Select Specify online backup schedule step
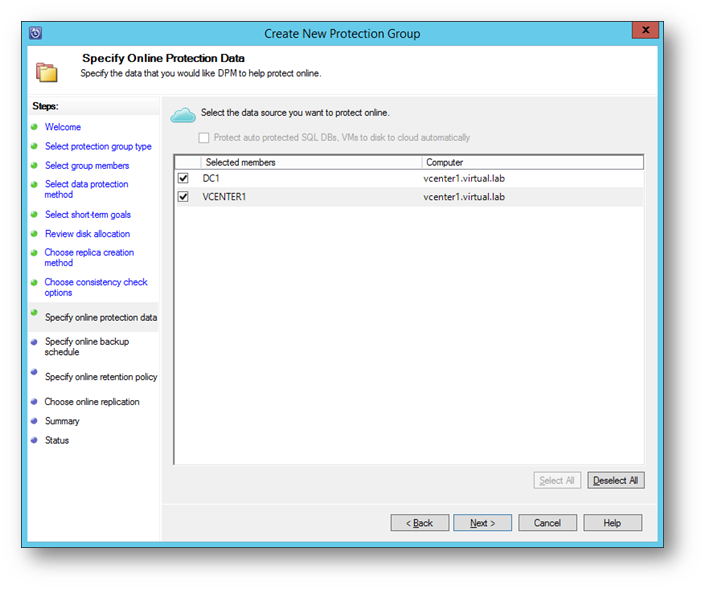Image resolution: width=706 pixels, height=590 pixels. tap(87, 347)
